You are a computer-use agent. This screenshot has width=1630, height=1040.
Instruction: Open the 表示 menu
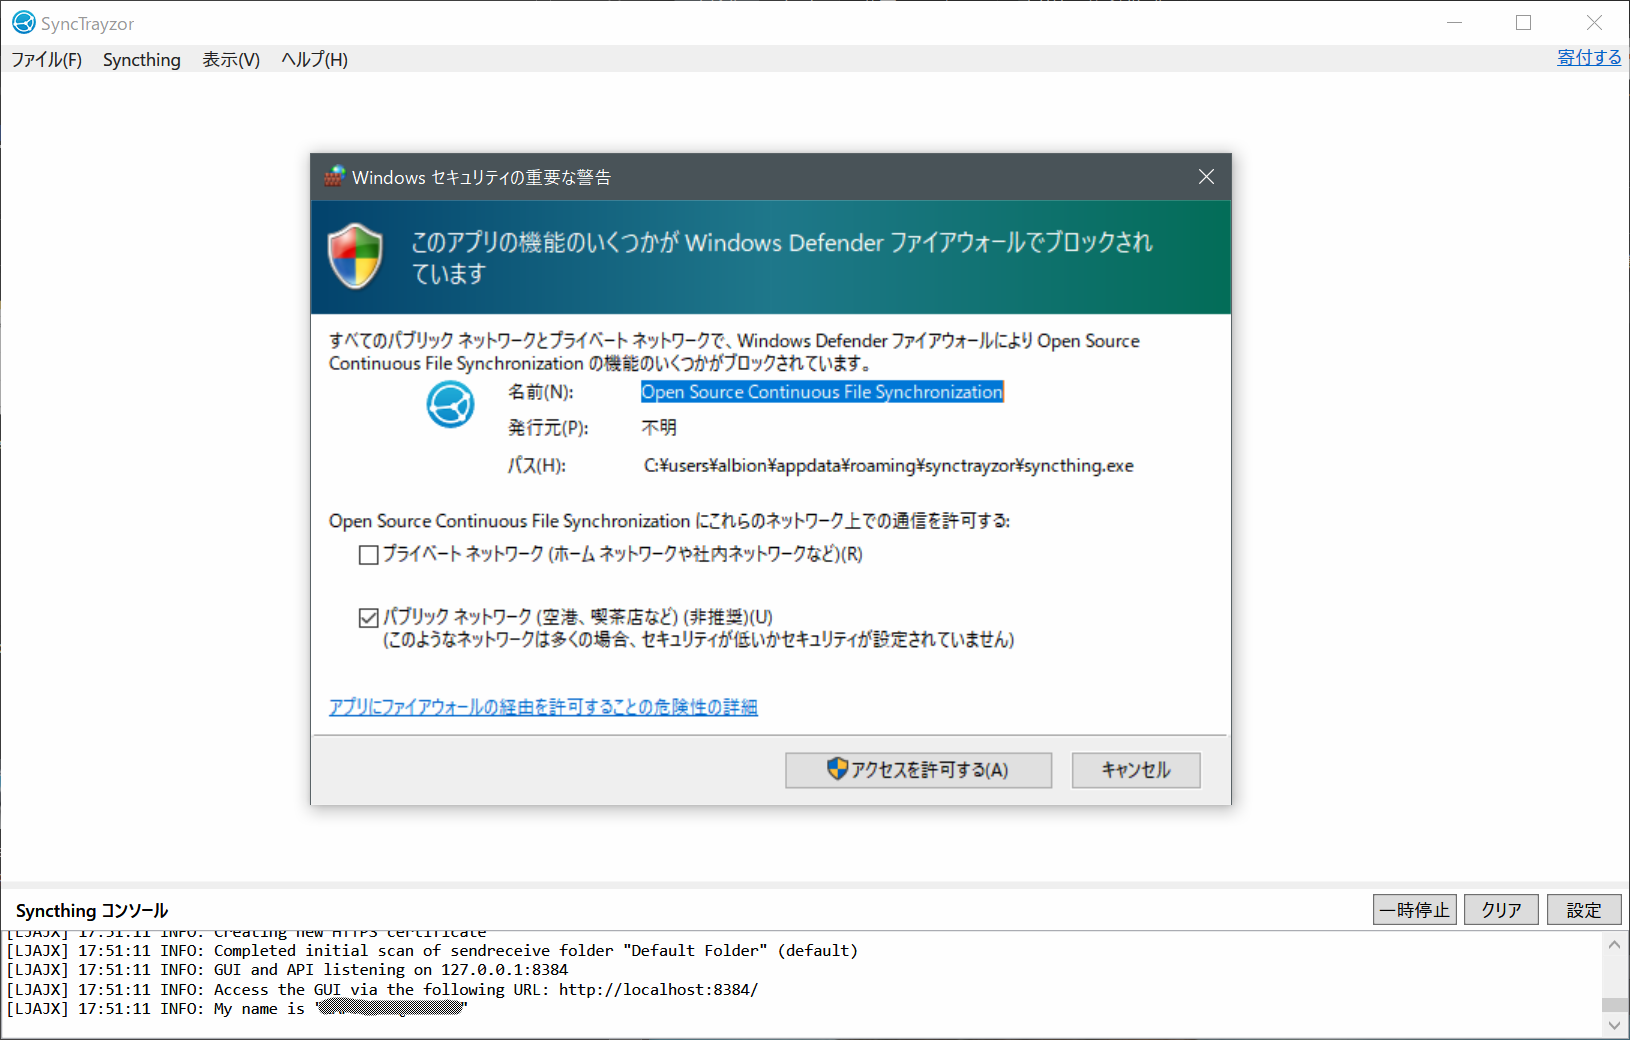(230, 60)
